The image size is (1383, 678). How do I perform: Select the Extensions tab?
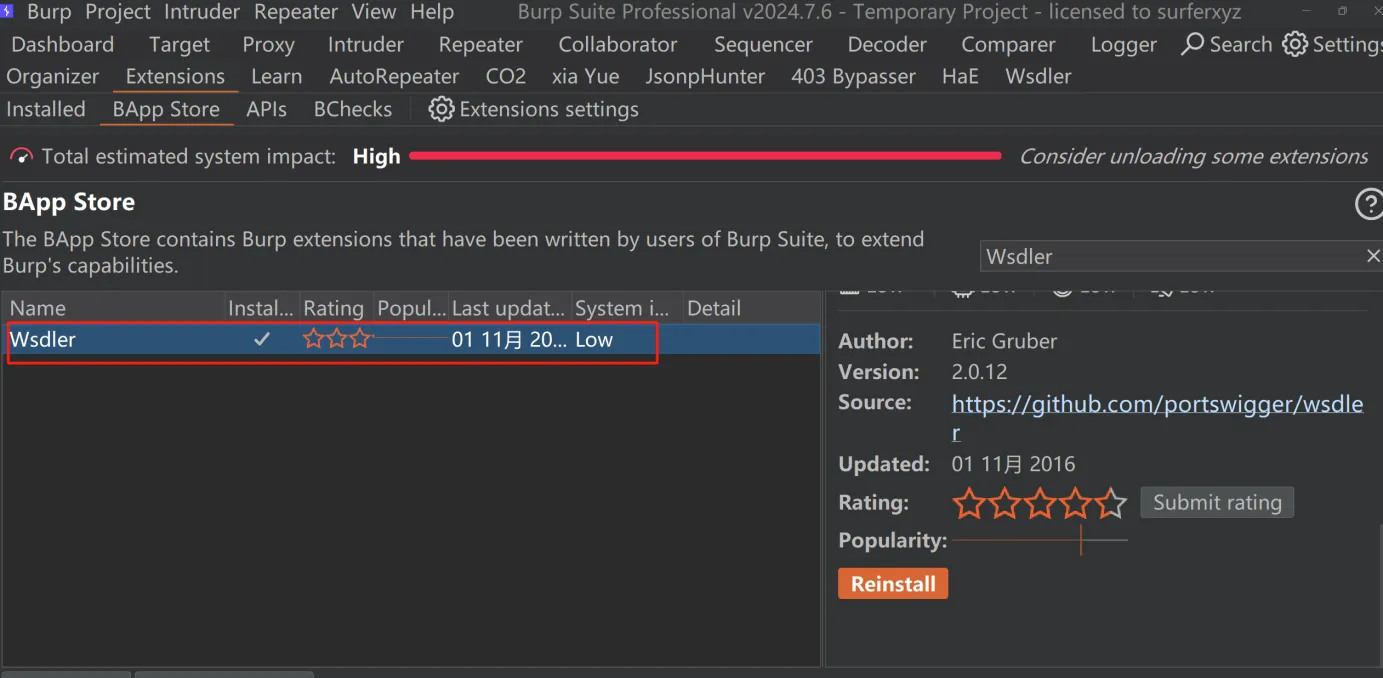tap(175, 77)
